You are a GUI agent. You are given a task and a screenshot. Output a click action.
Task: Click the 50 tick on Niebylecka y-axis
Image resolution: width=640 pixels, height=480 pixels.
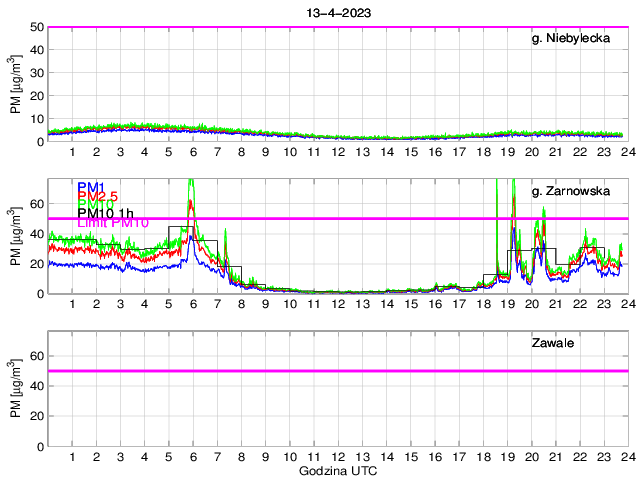36,27
